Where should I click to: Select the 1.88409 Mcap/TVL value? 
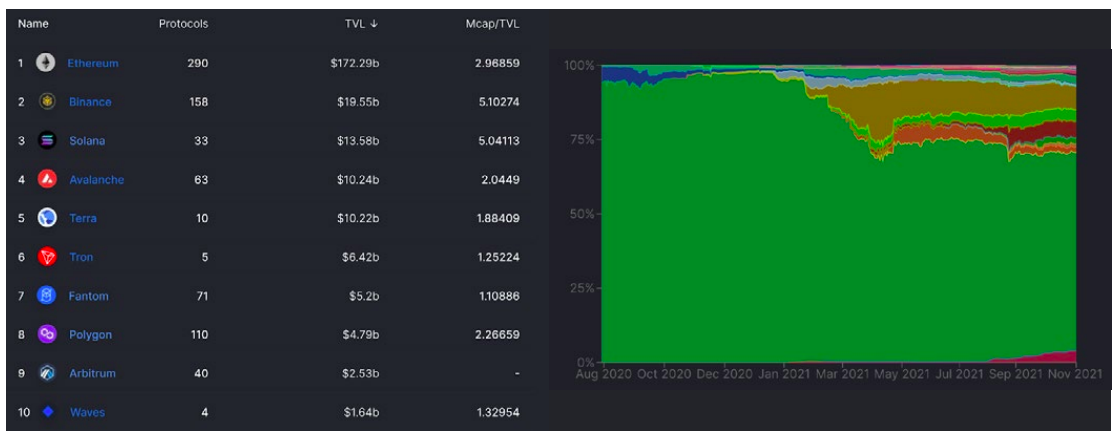(497, 219)
